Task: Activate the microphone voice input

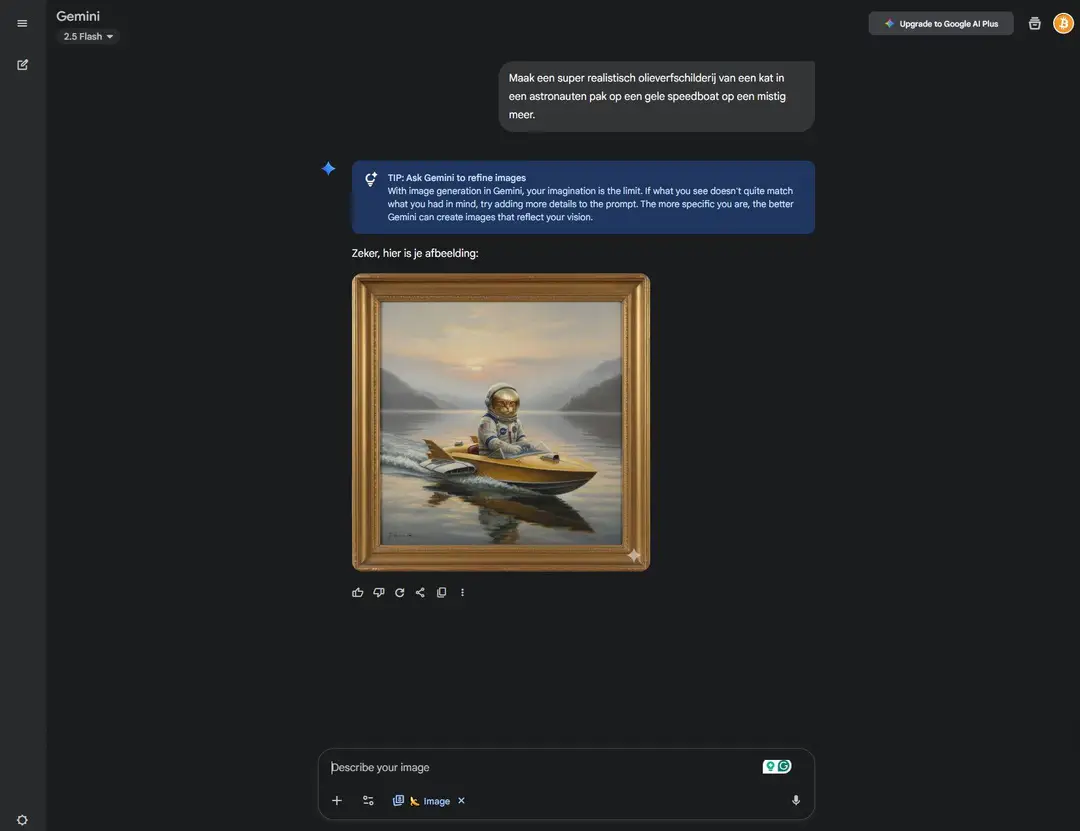Action: (796, 801)
